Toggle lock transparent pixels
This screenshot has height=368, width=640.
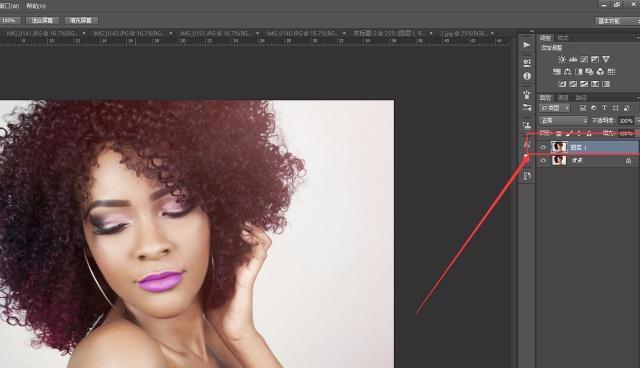coord(559,133)
